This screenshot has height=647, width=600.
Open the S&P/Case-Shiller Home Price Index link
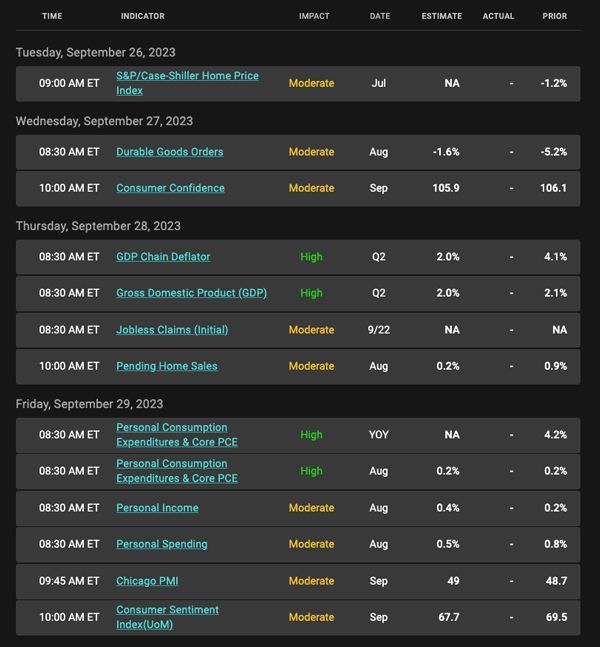(x=187, y=83)
